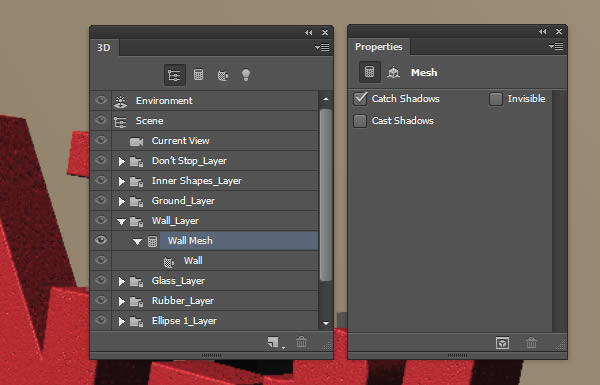This screenshot has width=600, height=385.
Task: Toggle visibility of Inner Shapes_Layer
Action: (101, 180)
